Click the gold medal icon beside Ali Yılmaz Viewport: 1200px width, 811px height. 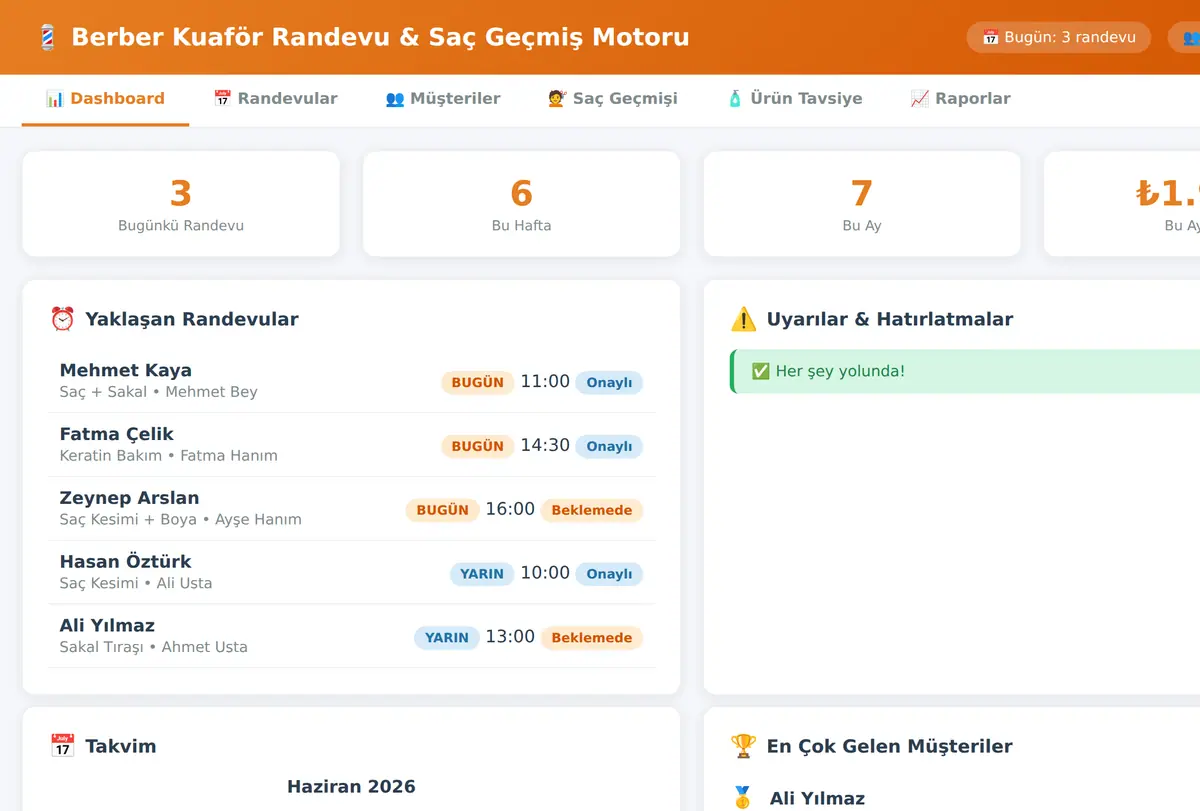click(x=742, y=798)
